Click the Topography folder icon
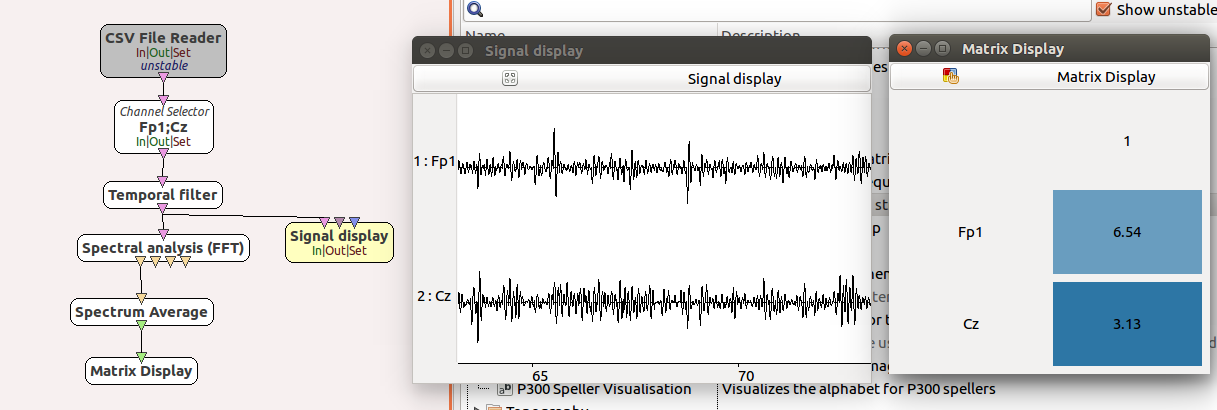Screen dimensions: 1217x410 [494, 407]
